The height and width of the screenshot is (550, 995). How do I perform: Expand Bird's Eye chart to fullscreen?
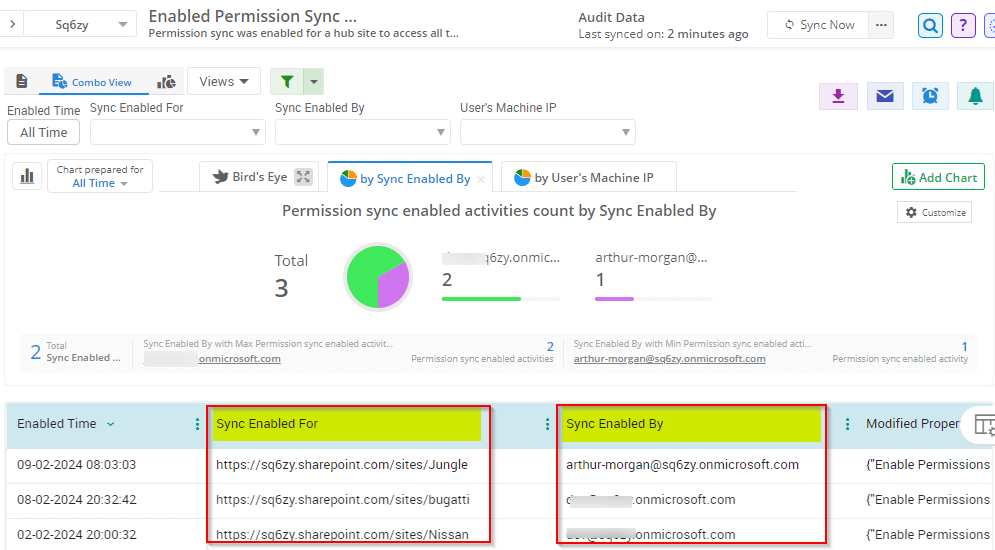[x=304, y=177]
